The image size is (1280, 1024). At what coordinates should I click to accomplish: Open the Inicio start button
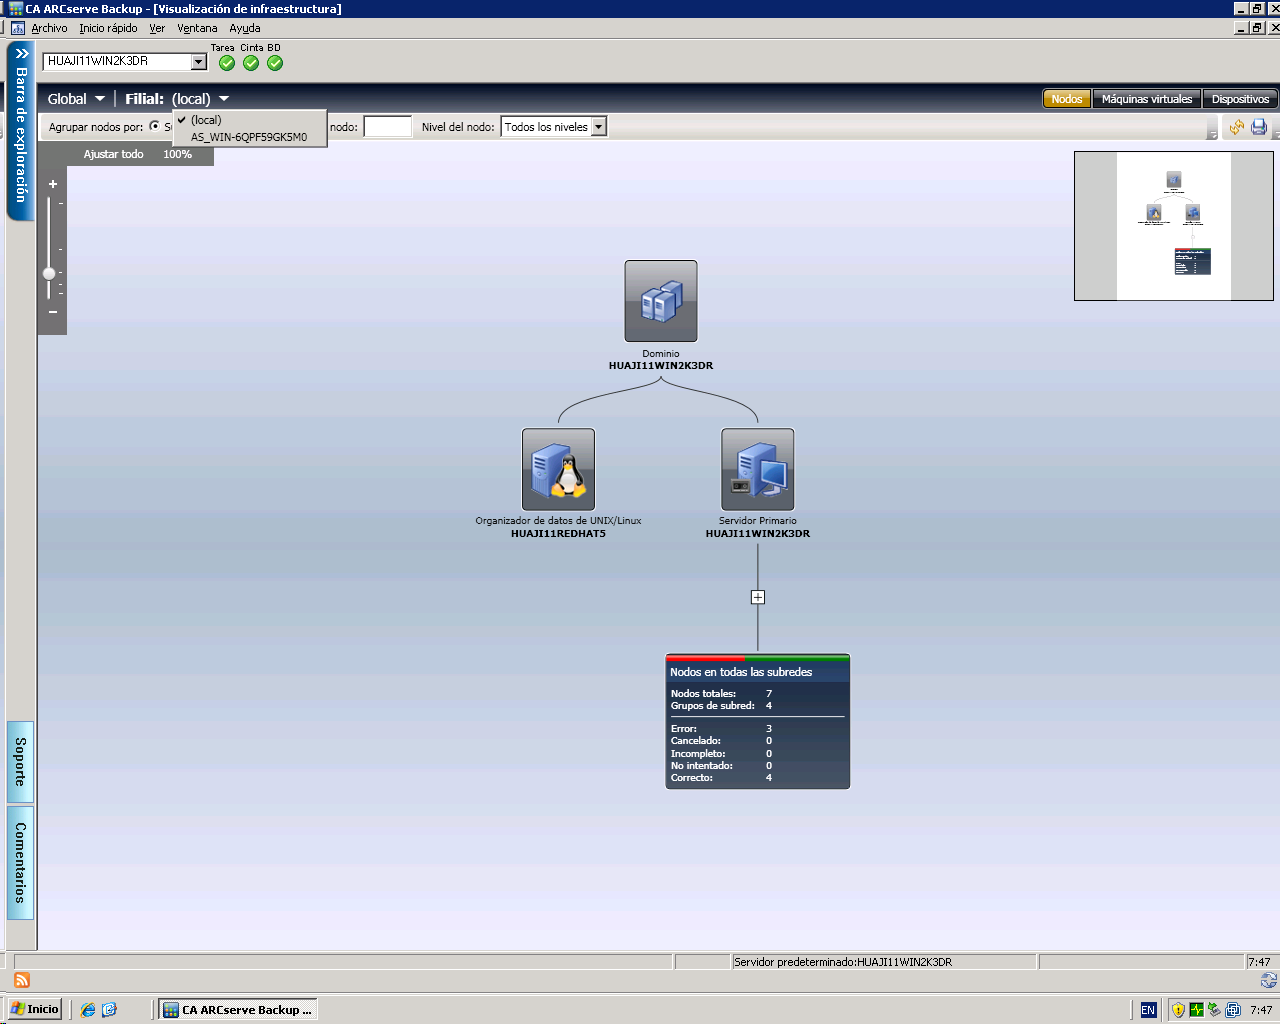click(x=35, y=1010)
